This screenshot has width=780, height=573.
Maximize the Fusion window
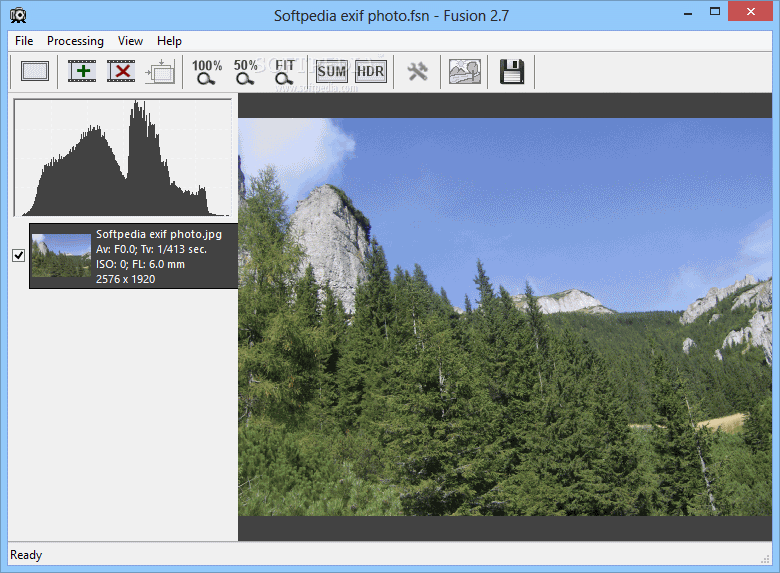click(715, 12)
